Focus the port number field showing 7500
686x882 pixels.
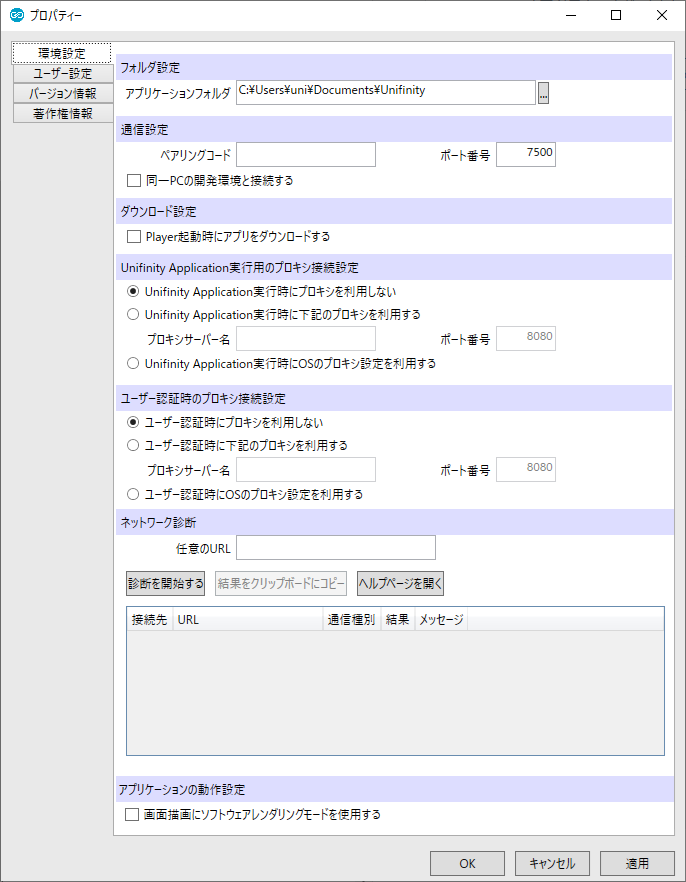(x=525, y=154)
